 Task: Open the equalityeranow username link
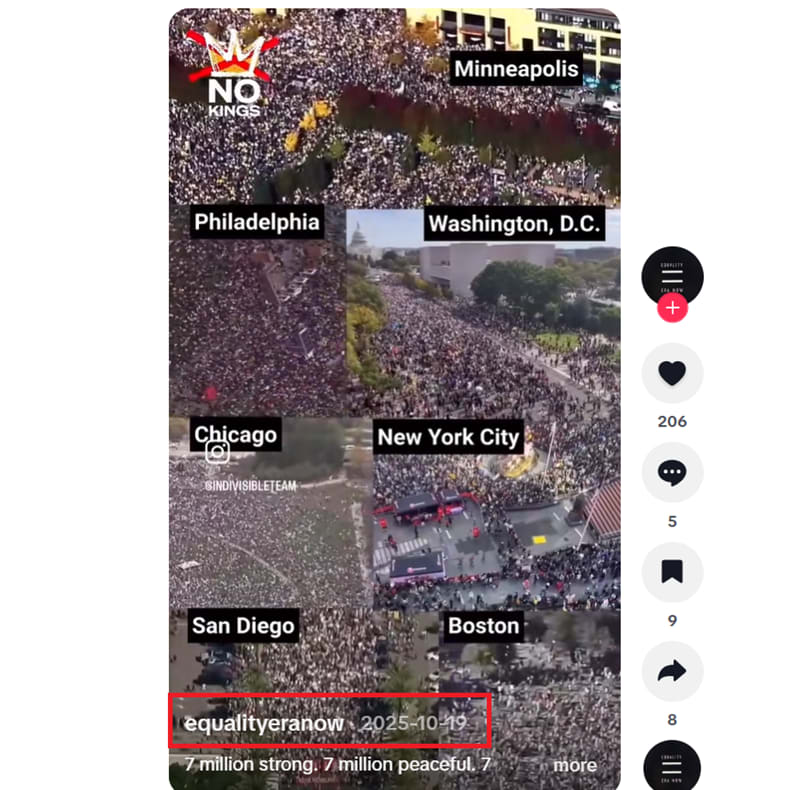264,723
